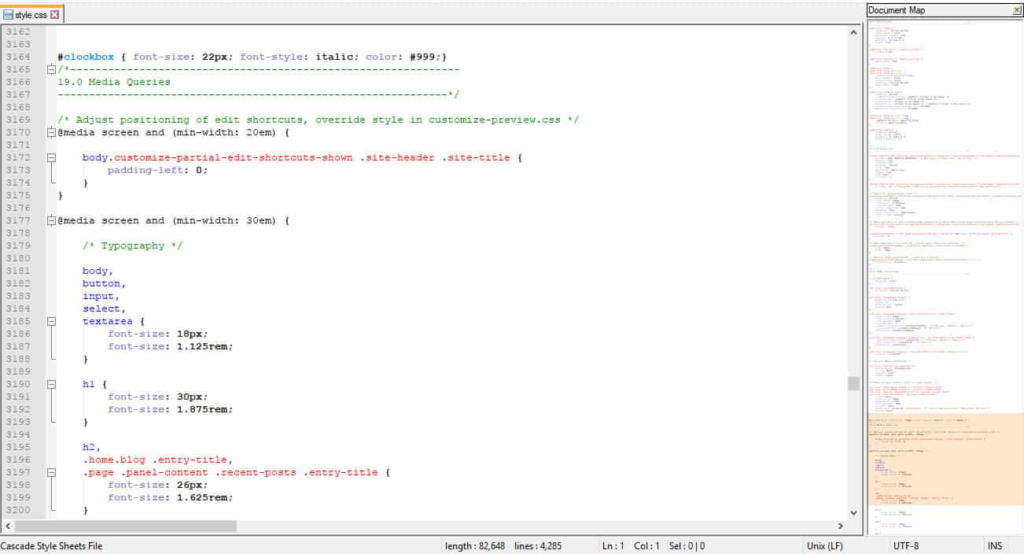Click the save icon on style.css tab
This screenshot has height=554, width=1024.
(8, 15)
